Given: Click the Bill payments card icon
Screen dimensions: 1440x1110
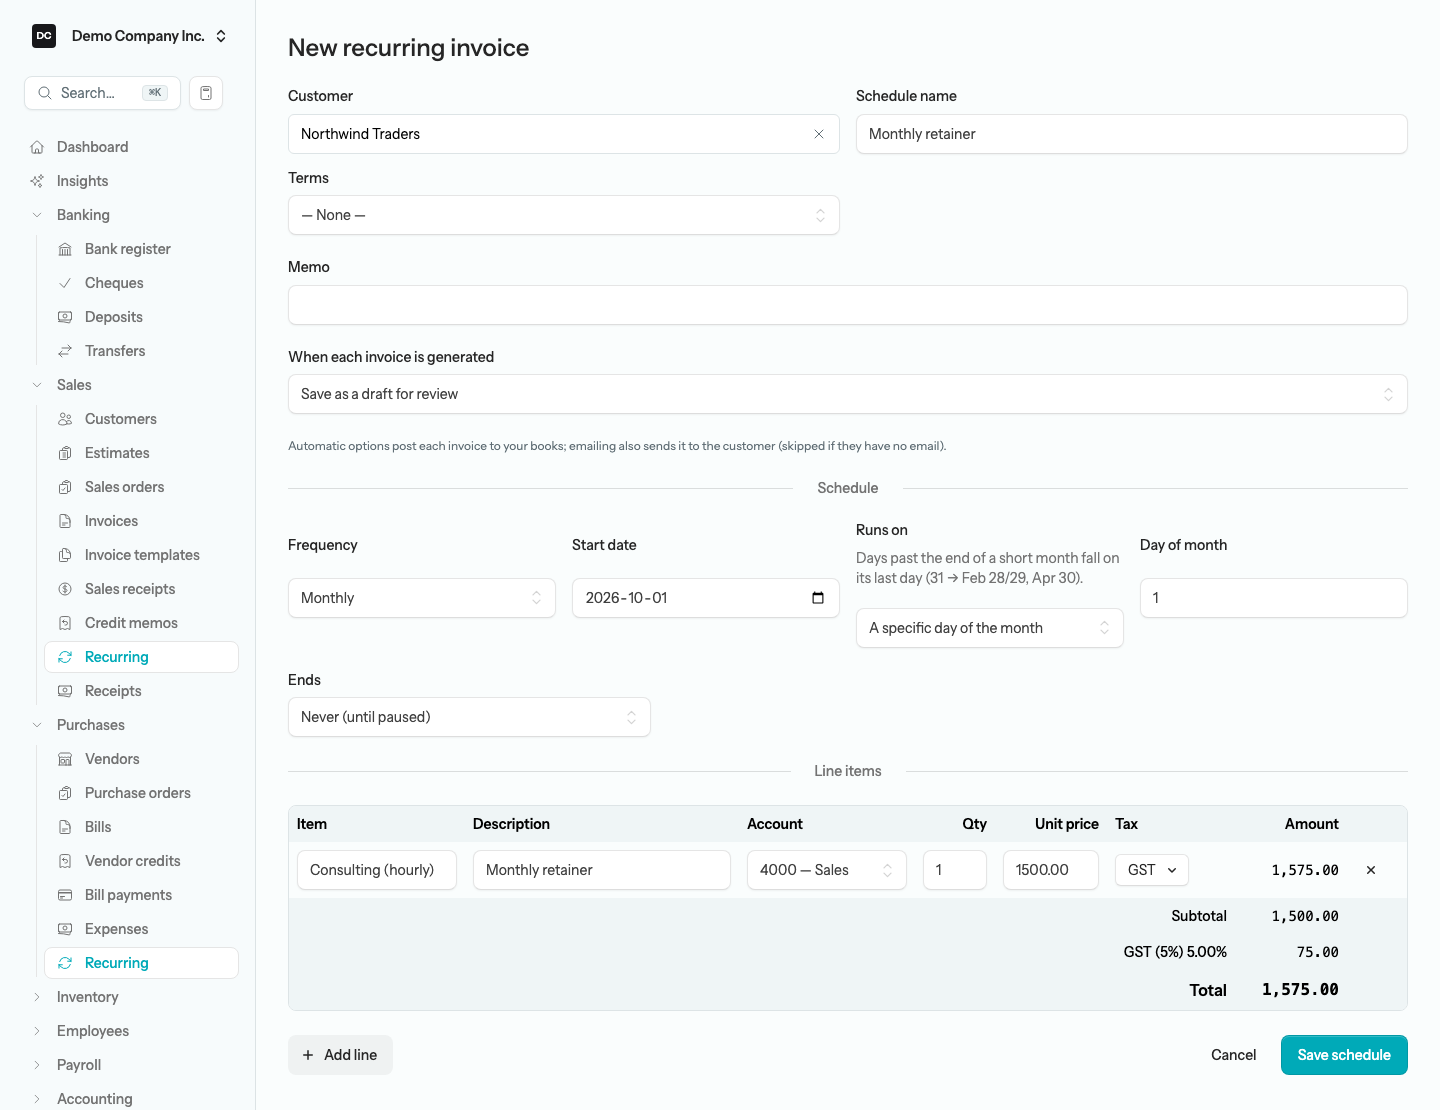Looking at the screenshot, I should click(65, 895).
